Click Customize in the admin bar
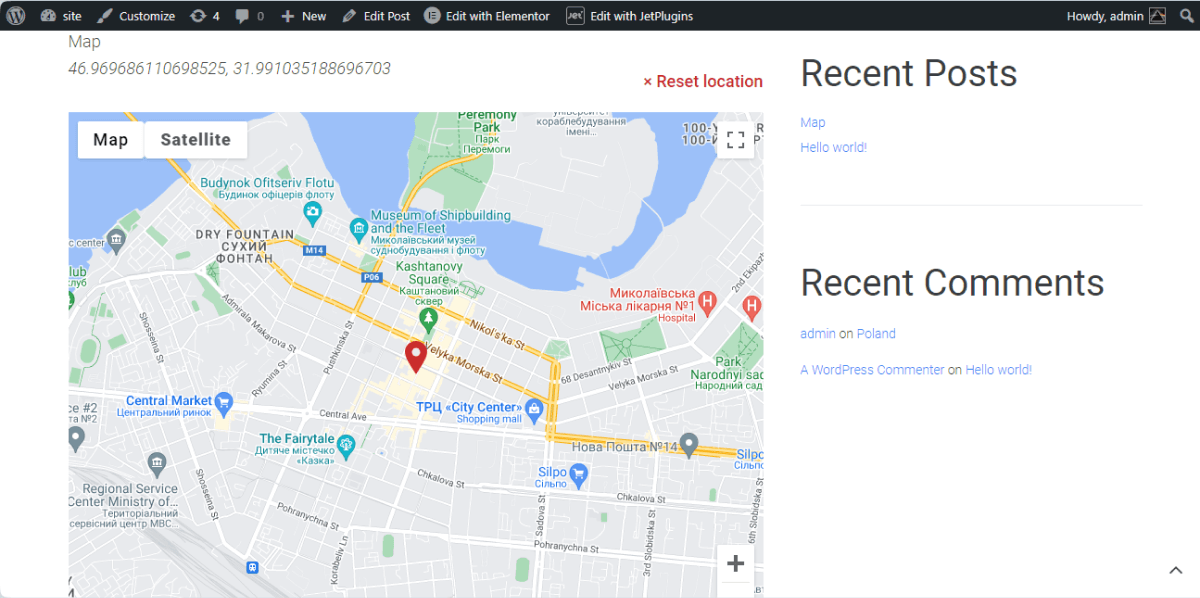The height and width of the screenshot is (598, 1200). pyautogui.click(x=145, y=15)
